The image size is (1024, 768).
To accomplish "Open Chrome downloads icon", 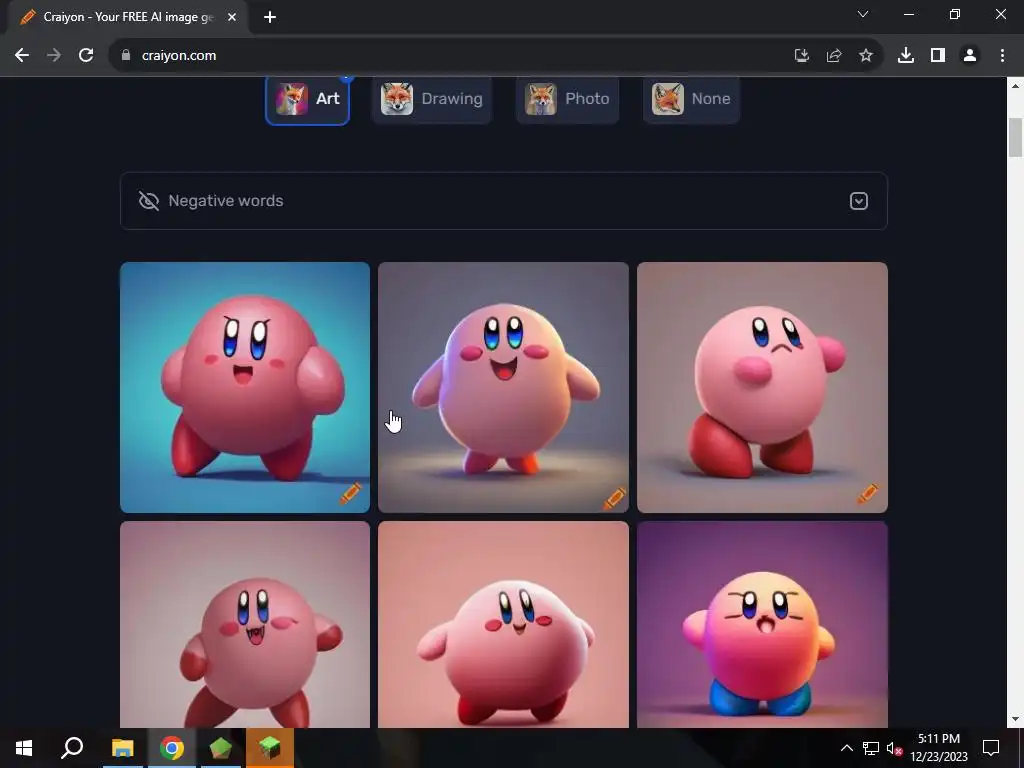I will point(905,56).
